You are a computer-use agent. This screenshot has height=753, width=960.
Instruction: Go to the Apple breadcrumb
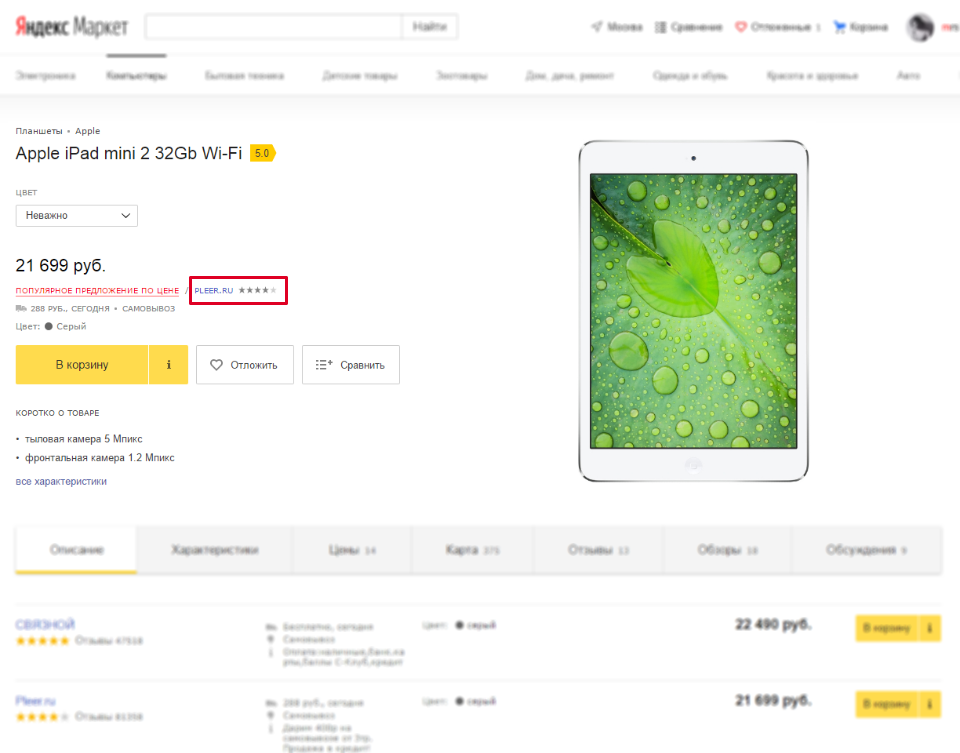[x=88, y=131]
